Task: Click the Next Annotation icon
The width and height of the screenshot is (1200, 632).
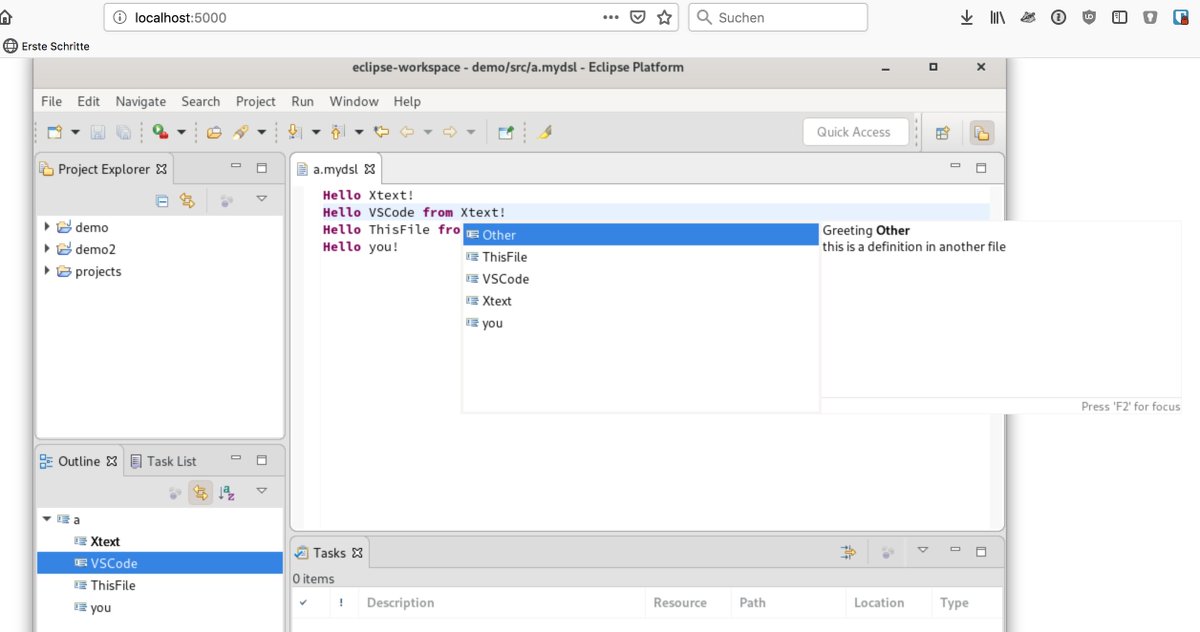Action: point(294,132)
